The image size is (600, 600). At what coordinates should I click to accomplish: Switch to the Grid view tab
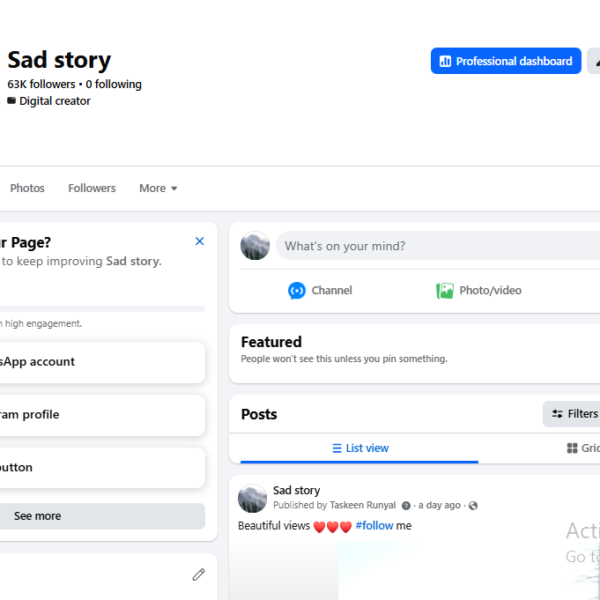[x=583, y=448]
